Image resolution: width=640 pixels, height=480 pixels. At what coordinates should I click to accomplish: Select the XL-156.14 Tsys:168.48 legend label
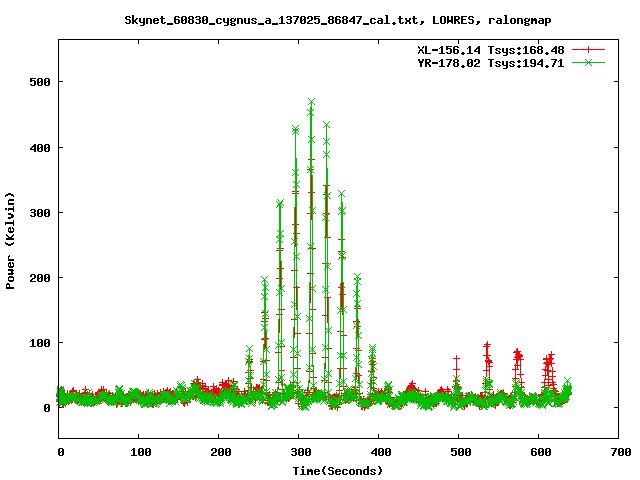click(x=491, y=50)
